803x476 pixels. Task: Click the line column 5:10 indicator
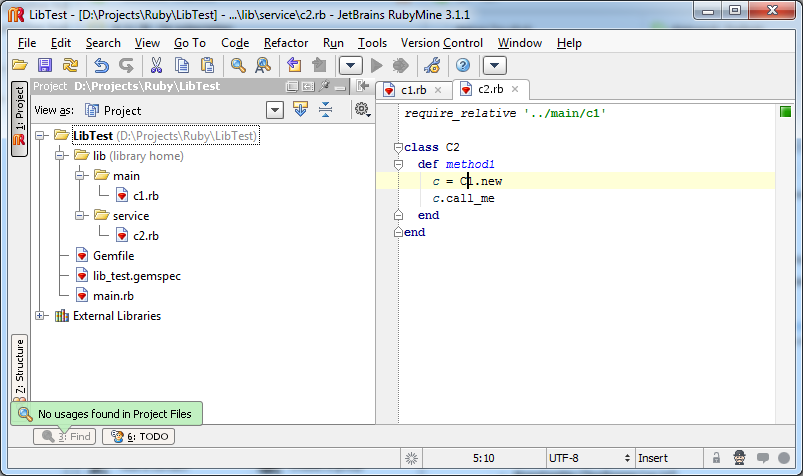click(483, 458)
